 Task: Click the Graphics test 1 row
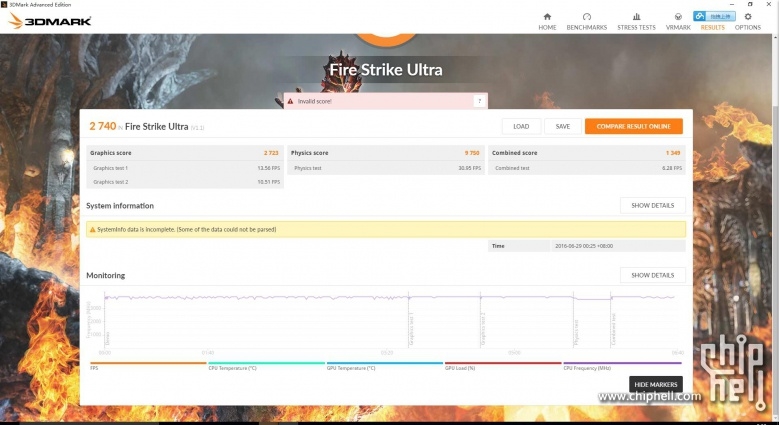(x=185, y=168)
